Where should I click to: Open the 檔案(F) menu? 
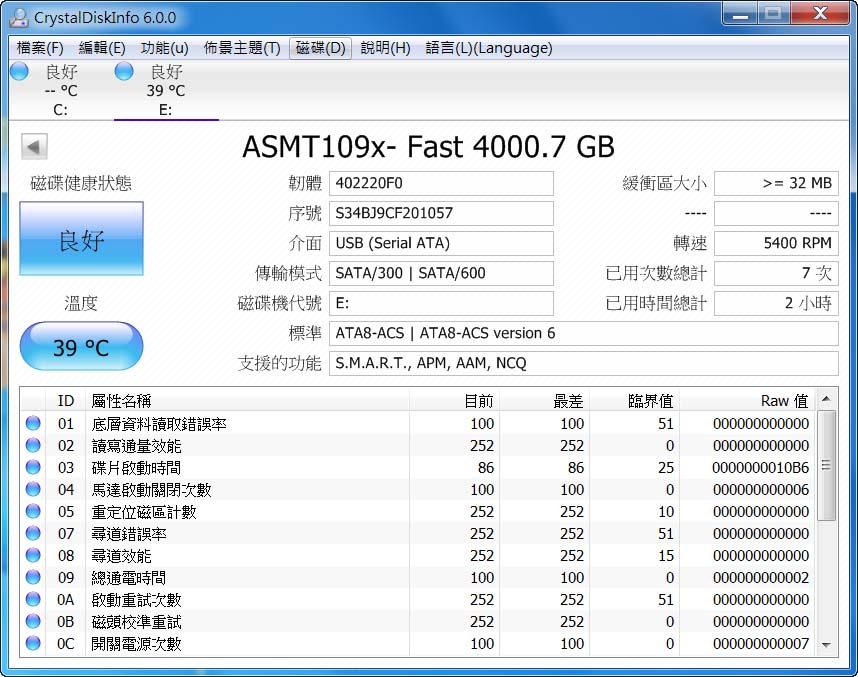[40, 48]
